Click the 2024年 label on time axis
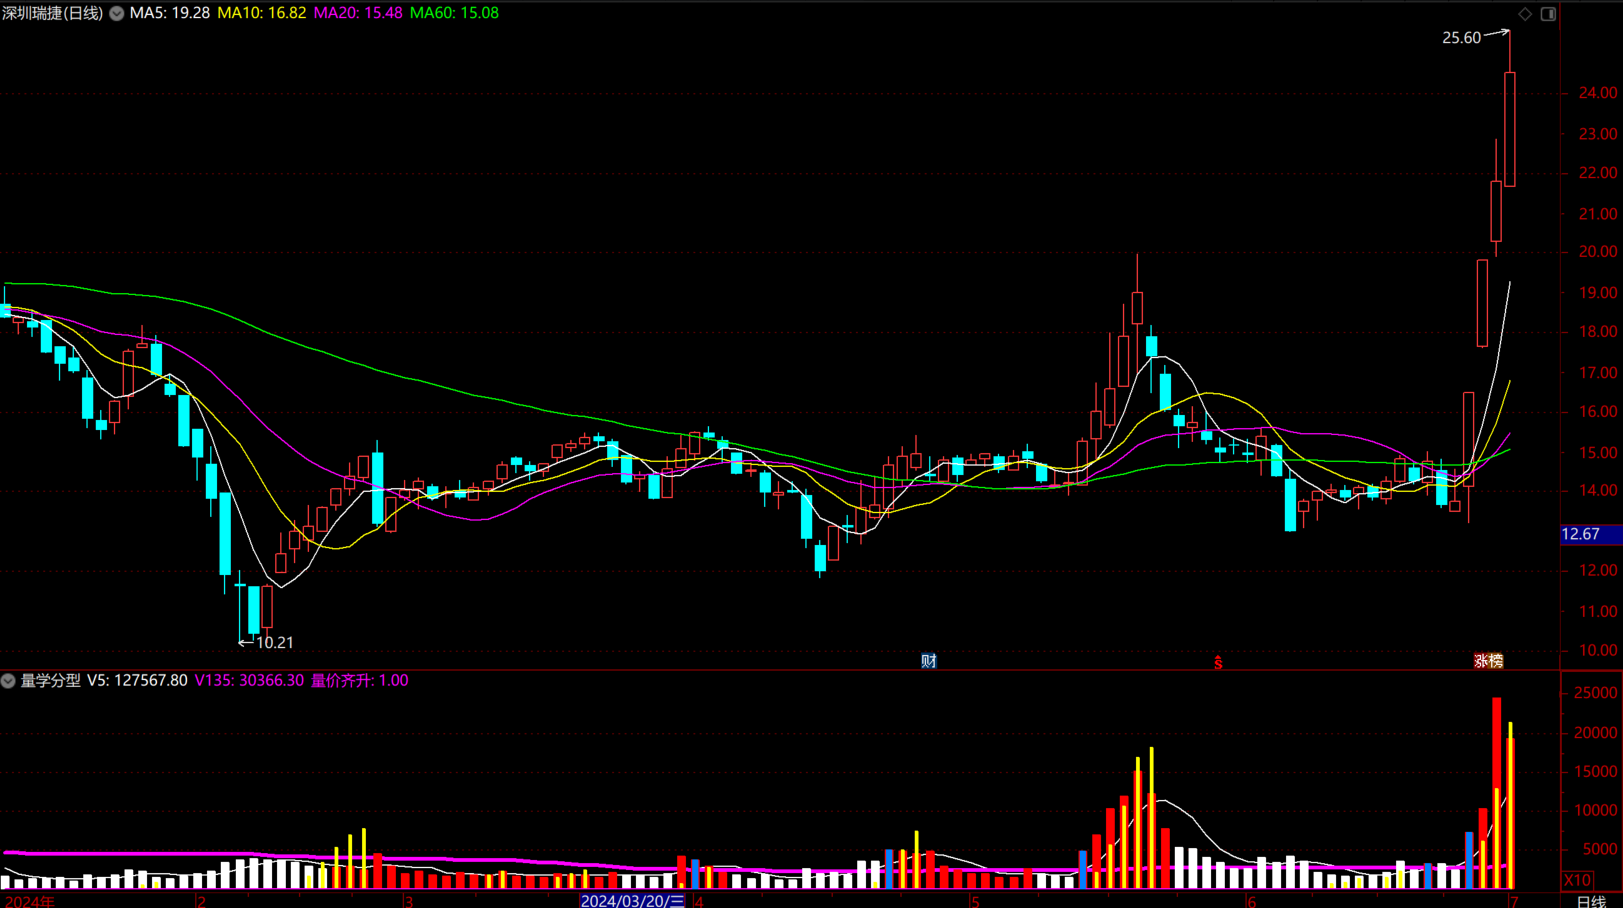Image resolution: width=1623 pixels, height=908 pixels. [30, 901]
